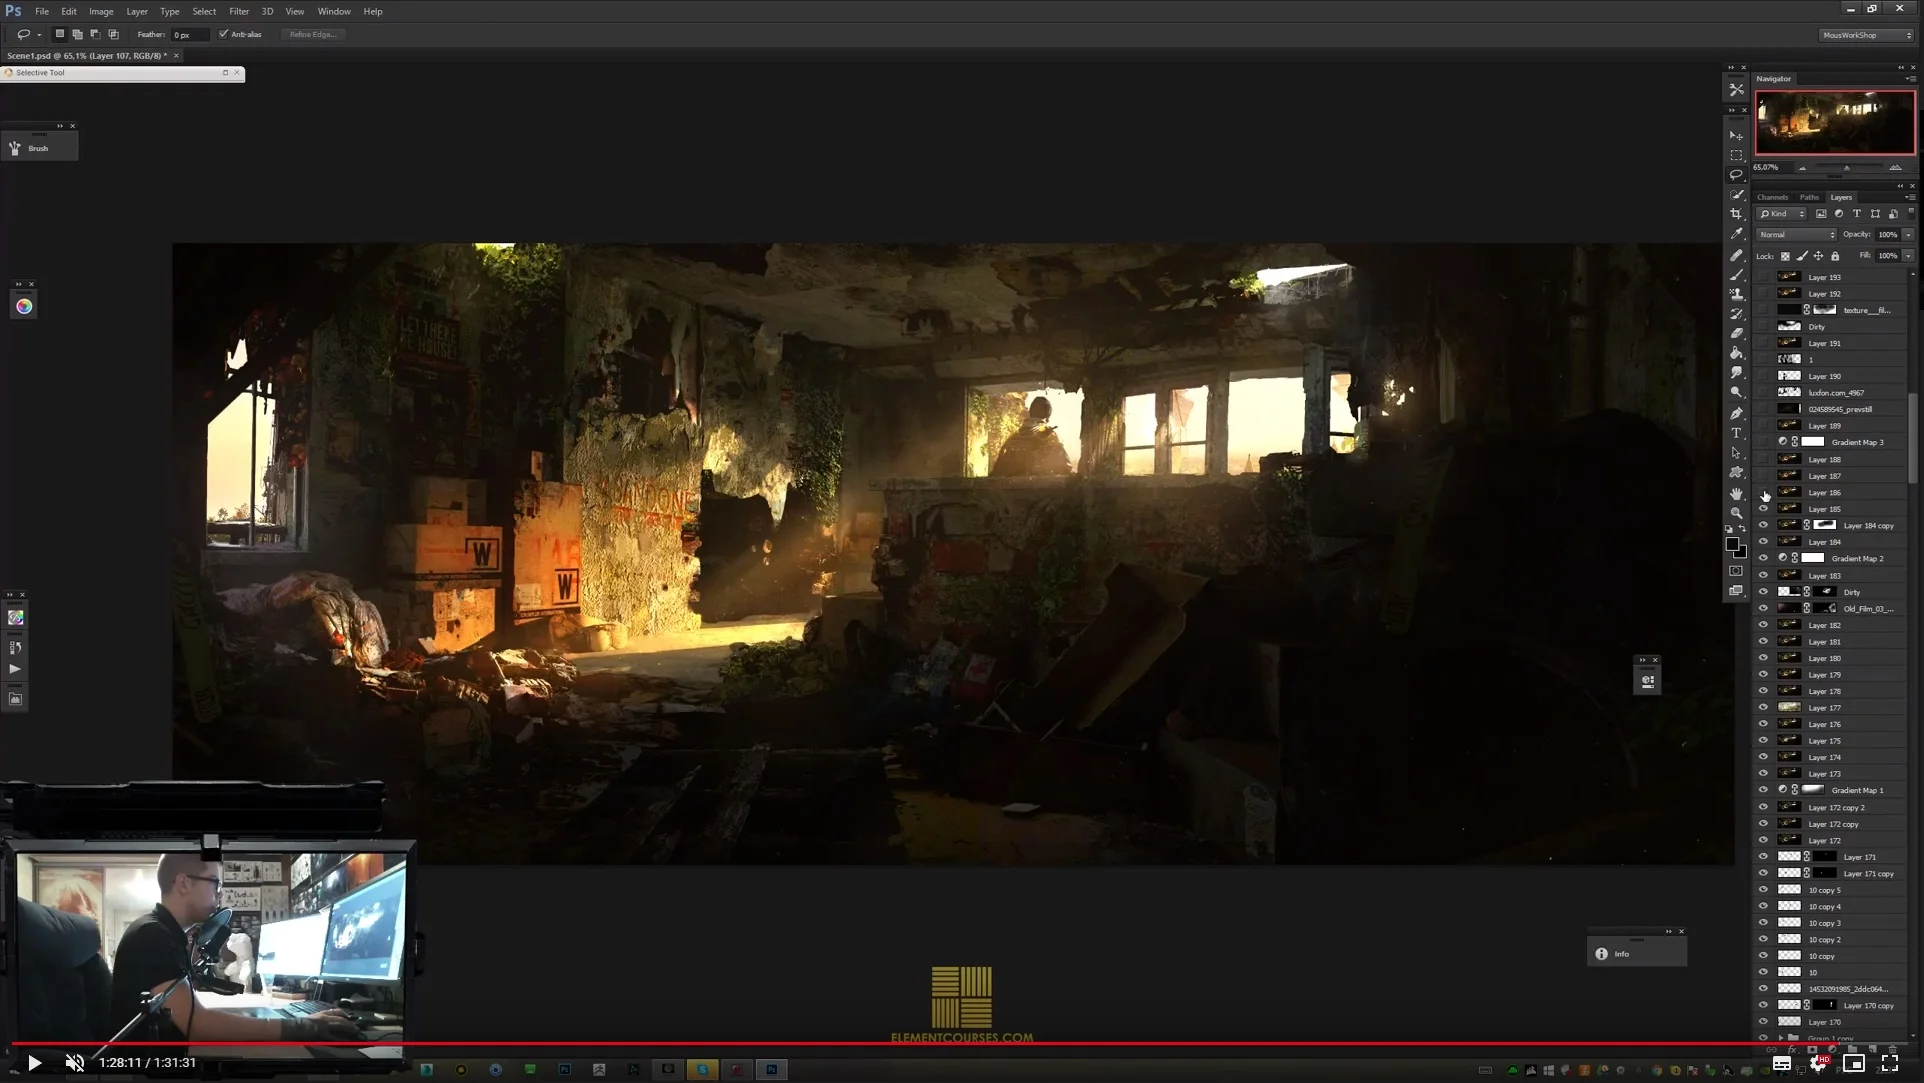Select the Eyedropper tool
This screenshot has height=1083, width=1924.
pyautogui.click(x=1736, y=234)
